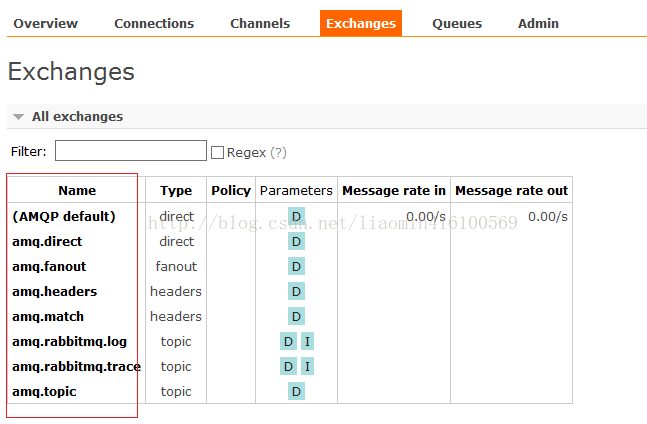Select the Exchanges tab
The height and width of the screenshot is (424, 647).
pos(361,24)
